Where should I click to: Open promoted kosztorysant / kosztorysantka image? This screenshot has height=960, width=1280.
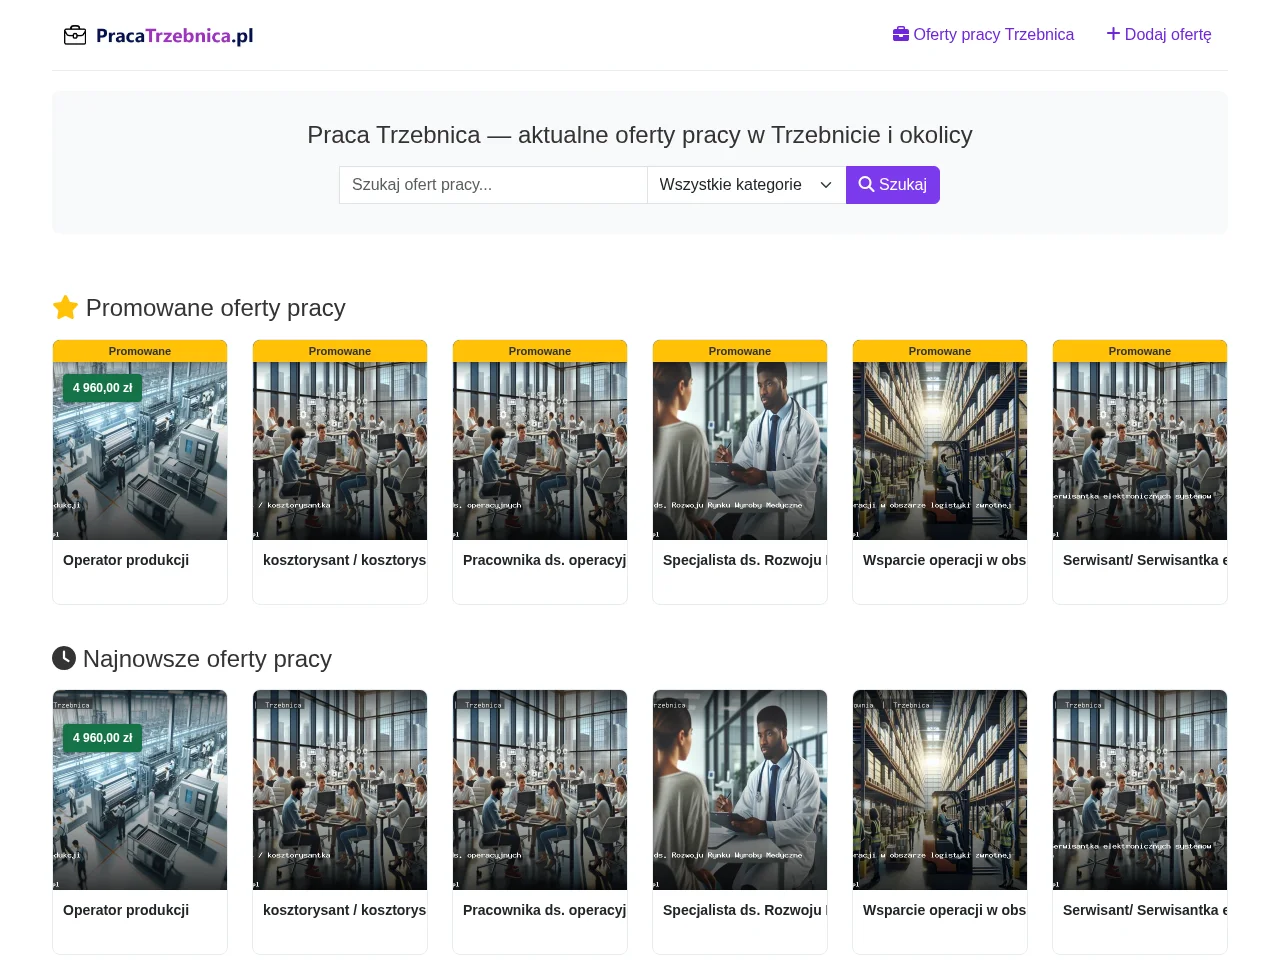pos(340,451)
